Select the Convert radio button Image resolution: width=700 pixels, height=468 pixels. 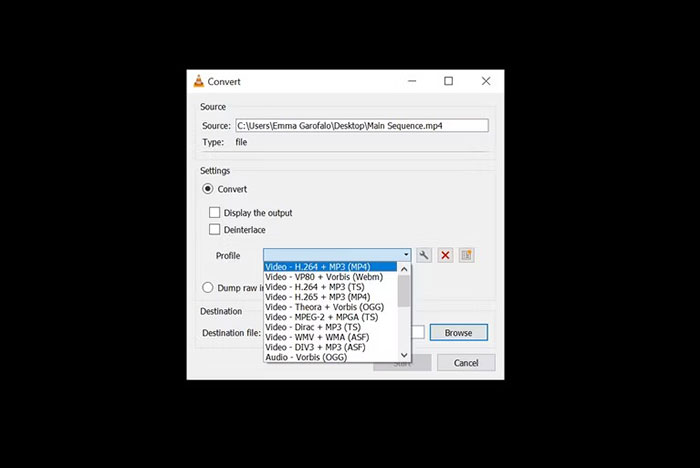click(x=208, y=189)
